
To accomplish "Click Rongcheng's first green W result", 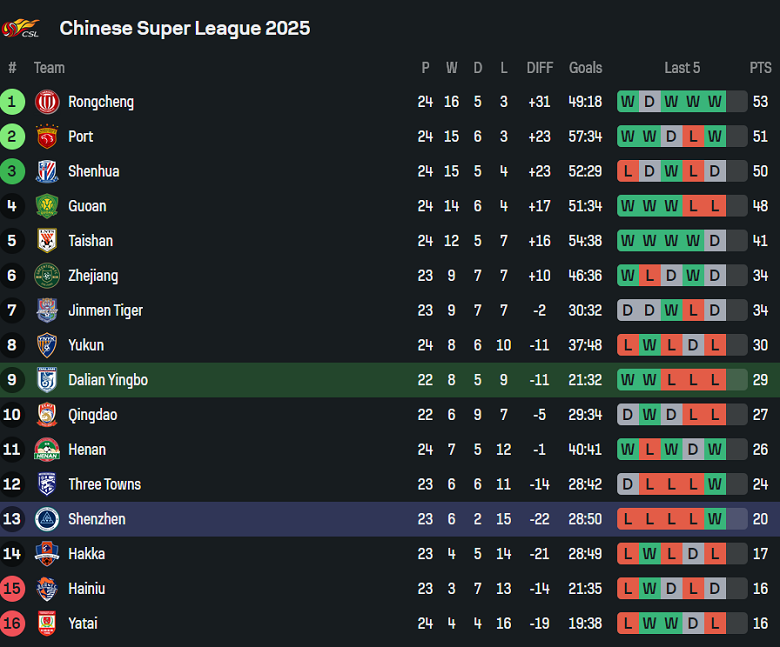I will tap(627, 102).
